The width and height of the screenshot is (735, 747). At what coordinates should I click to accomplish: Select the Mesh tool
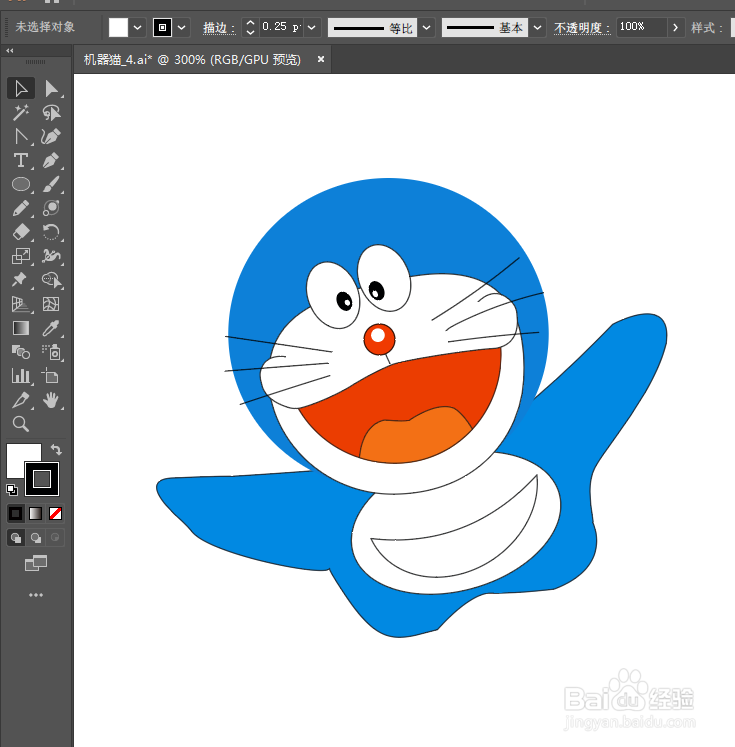51,304
